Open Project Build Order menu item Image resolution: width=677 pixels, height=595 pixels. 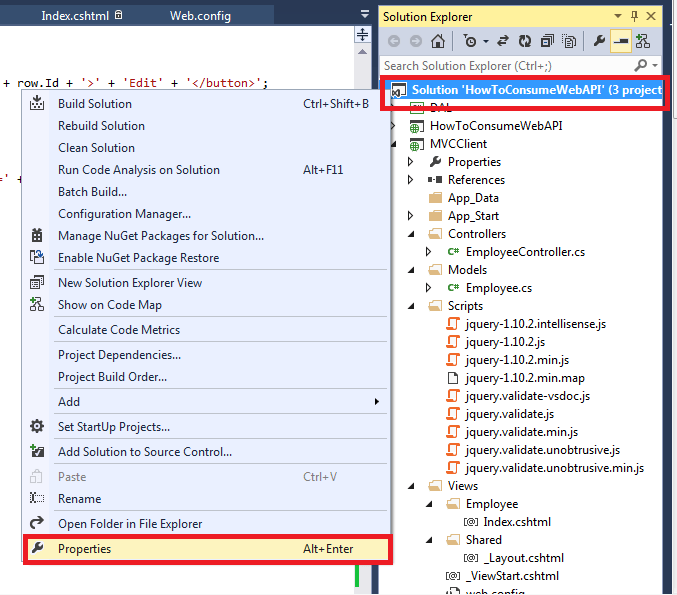(x=206, y=377)
